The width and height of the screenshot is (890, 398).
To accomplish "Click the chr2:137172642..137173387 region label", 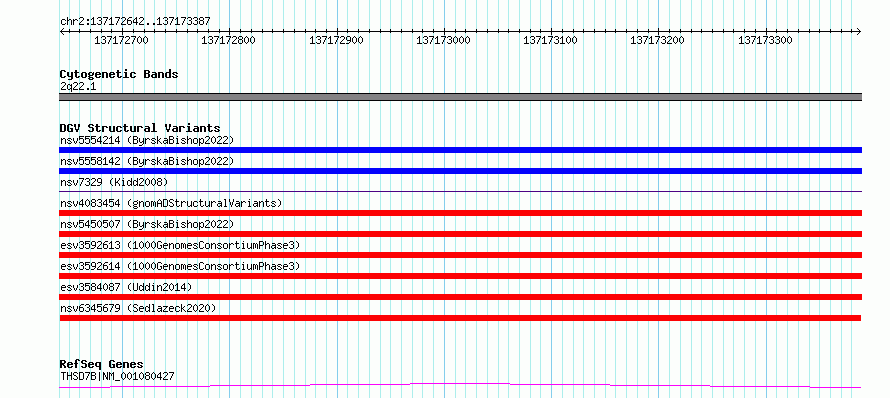I will (x=135, y=21).
